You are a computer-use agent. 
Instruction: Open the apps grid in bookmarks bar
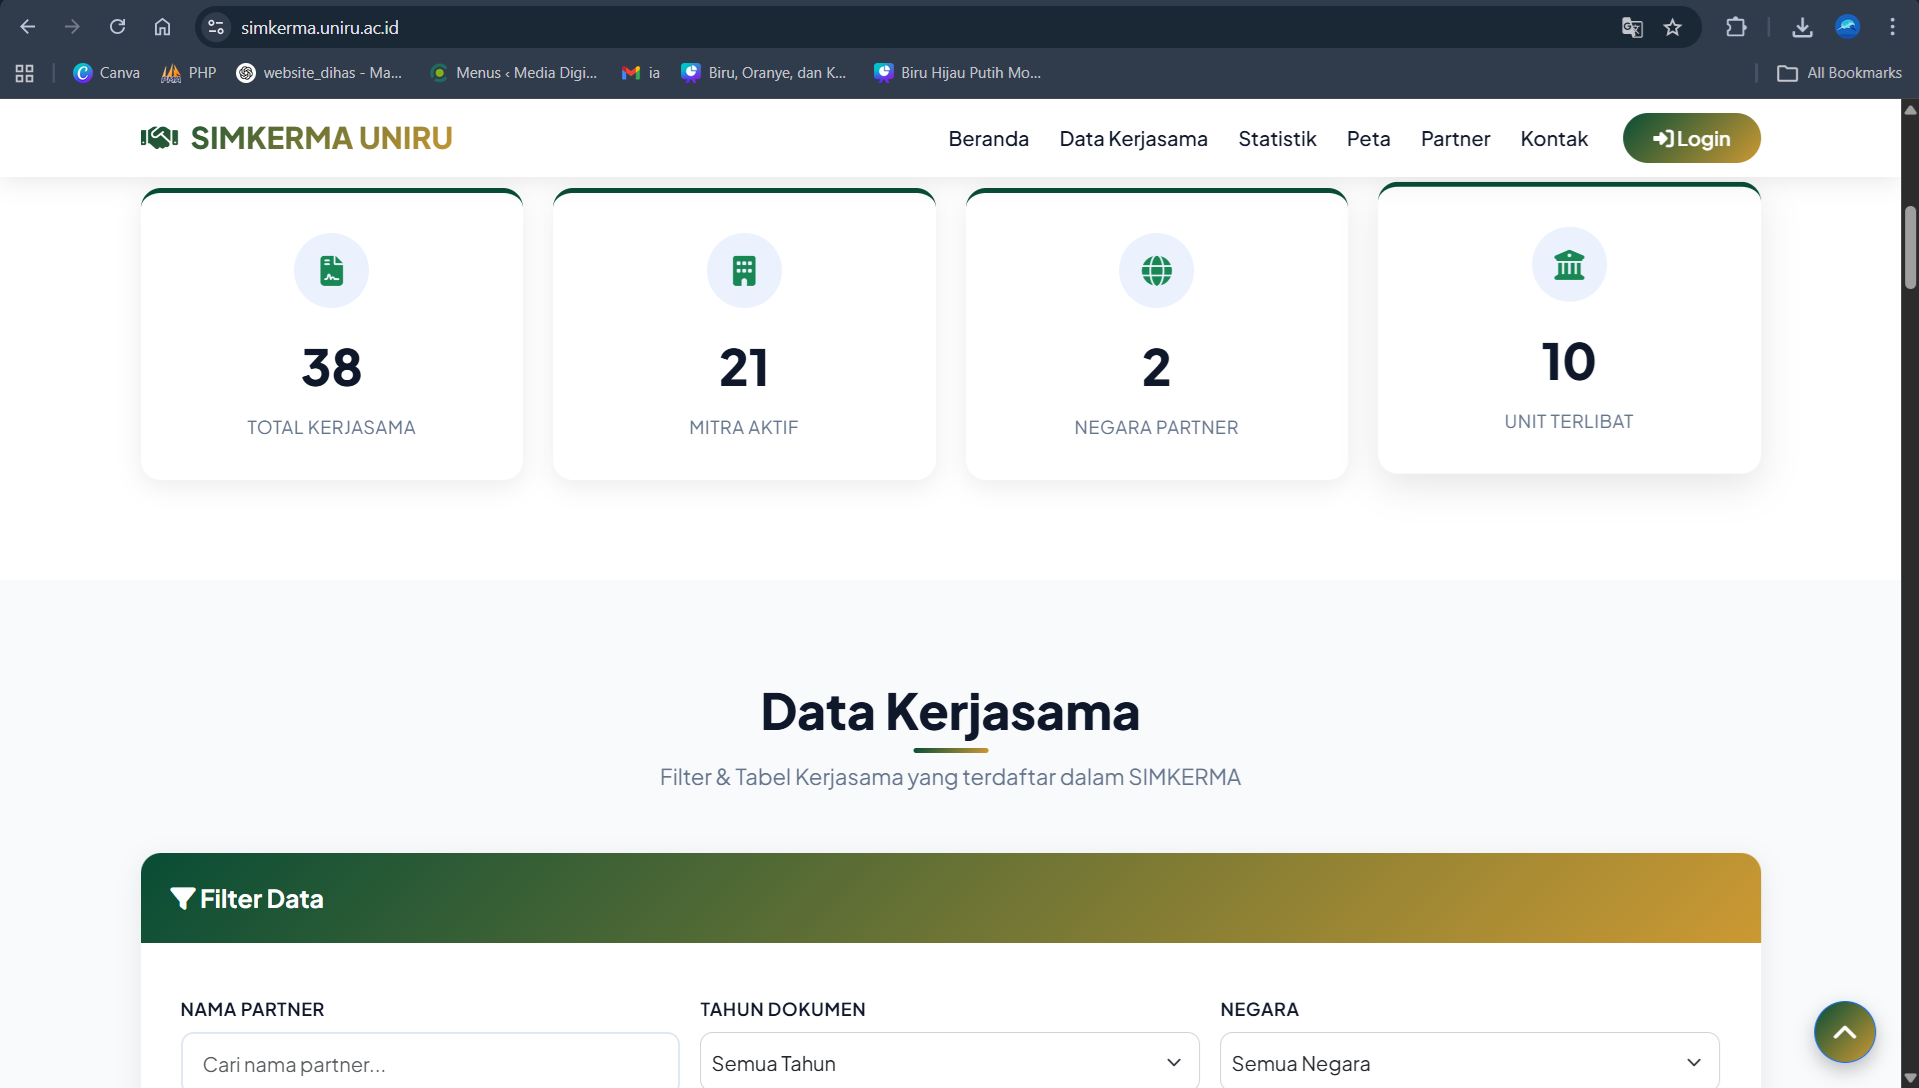tap(25, 73)
